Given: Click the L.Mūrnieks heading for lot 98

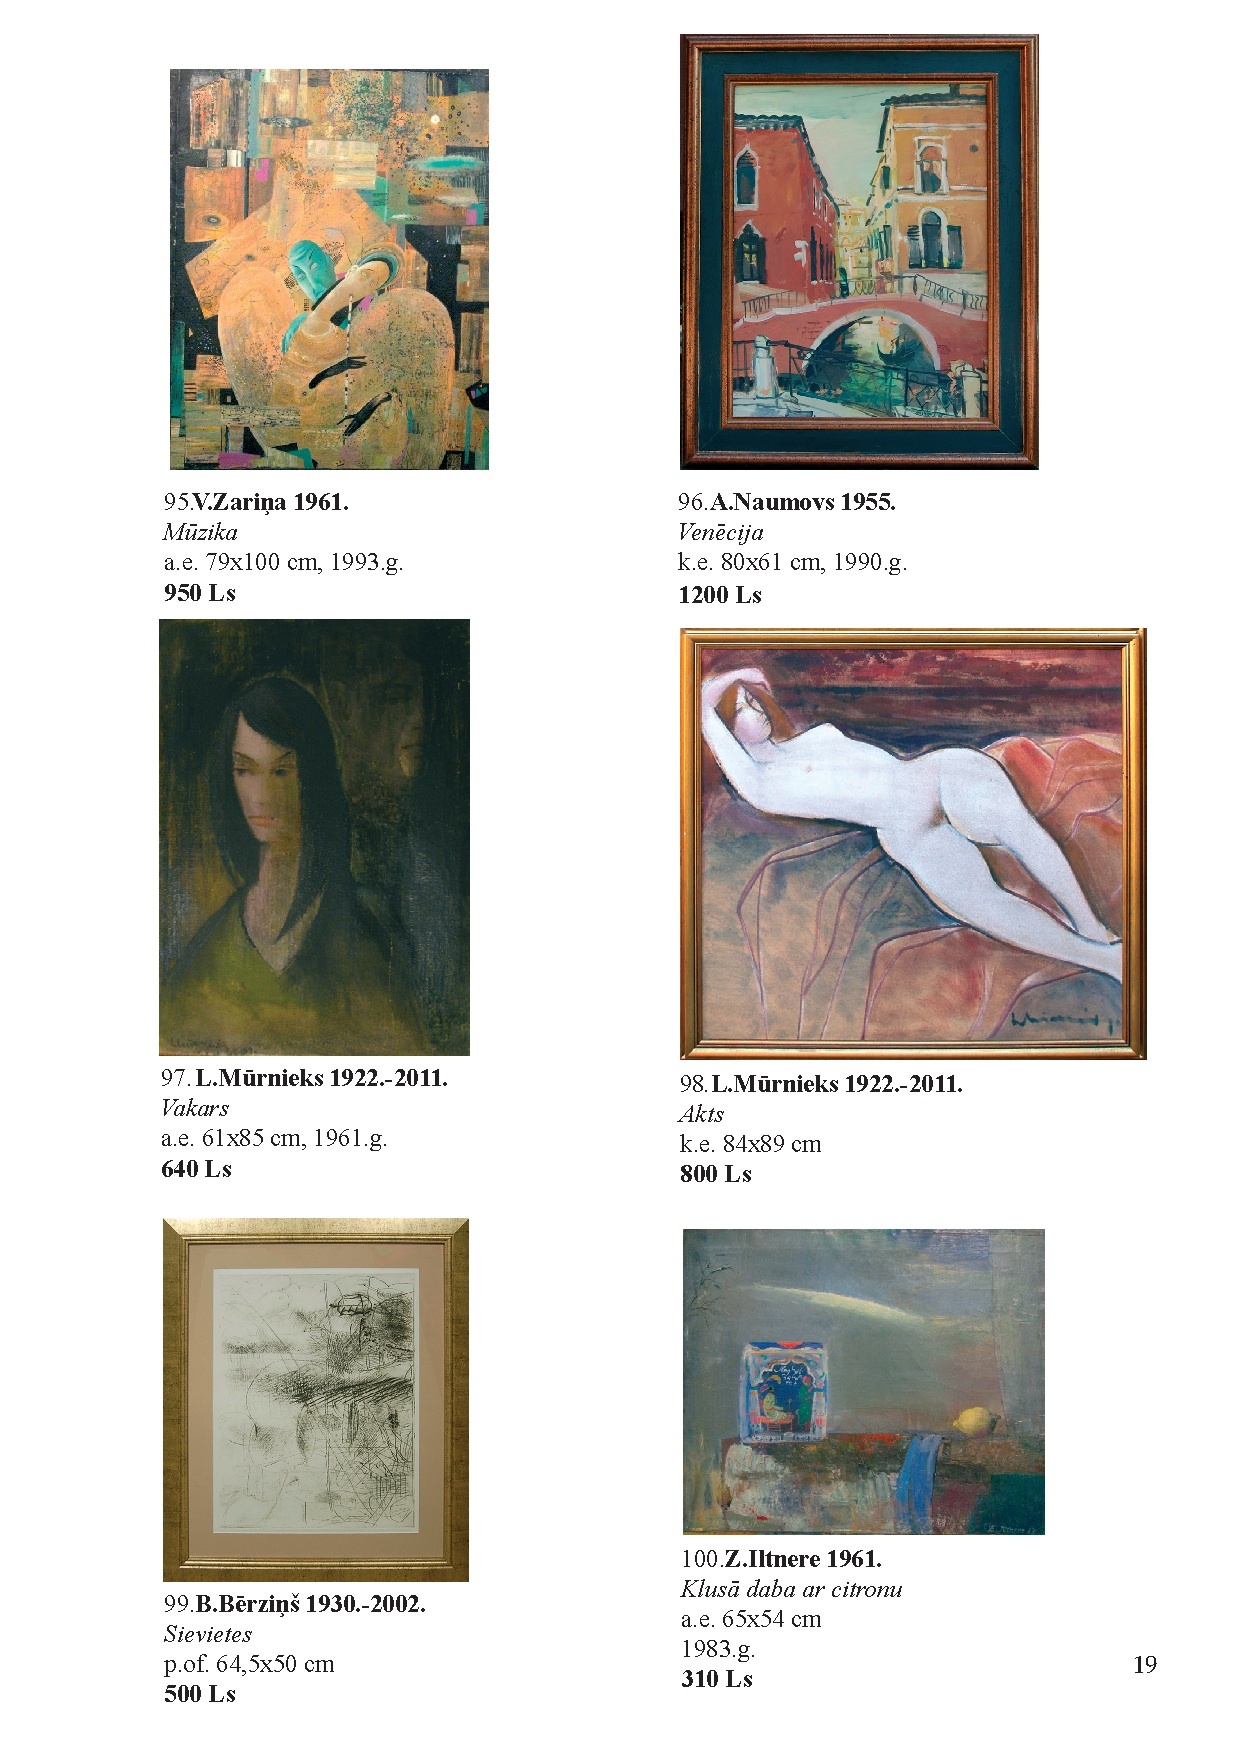Looking at the screenshot, I should click(x=836, y=1084).
